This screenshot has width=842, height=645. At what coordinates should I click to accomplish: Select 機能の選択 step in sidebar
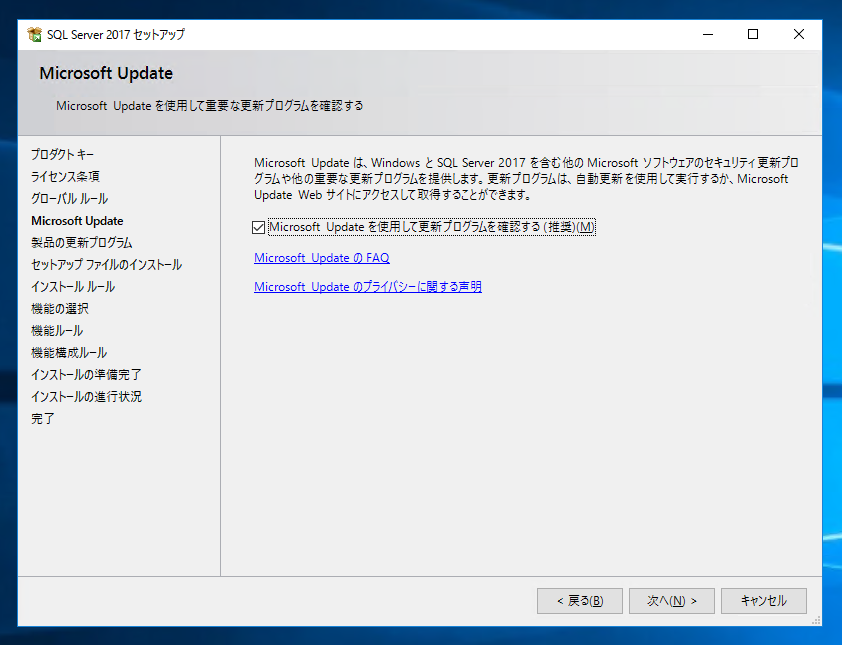pyautogui.click(x=60, y=309)
